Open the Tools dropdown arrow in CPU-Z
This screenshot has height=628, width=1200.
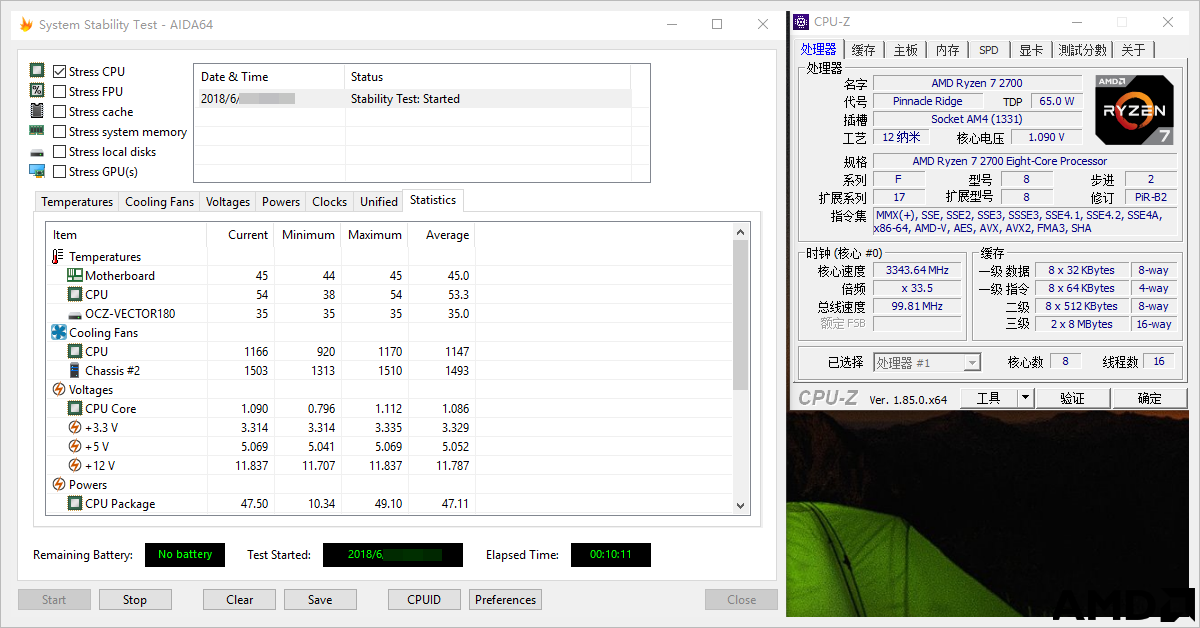point(1025,398)
